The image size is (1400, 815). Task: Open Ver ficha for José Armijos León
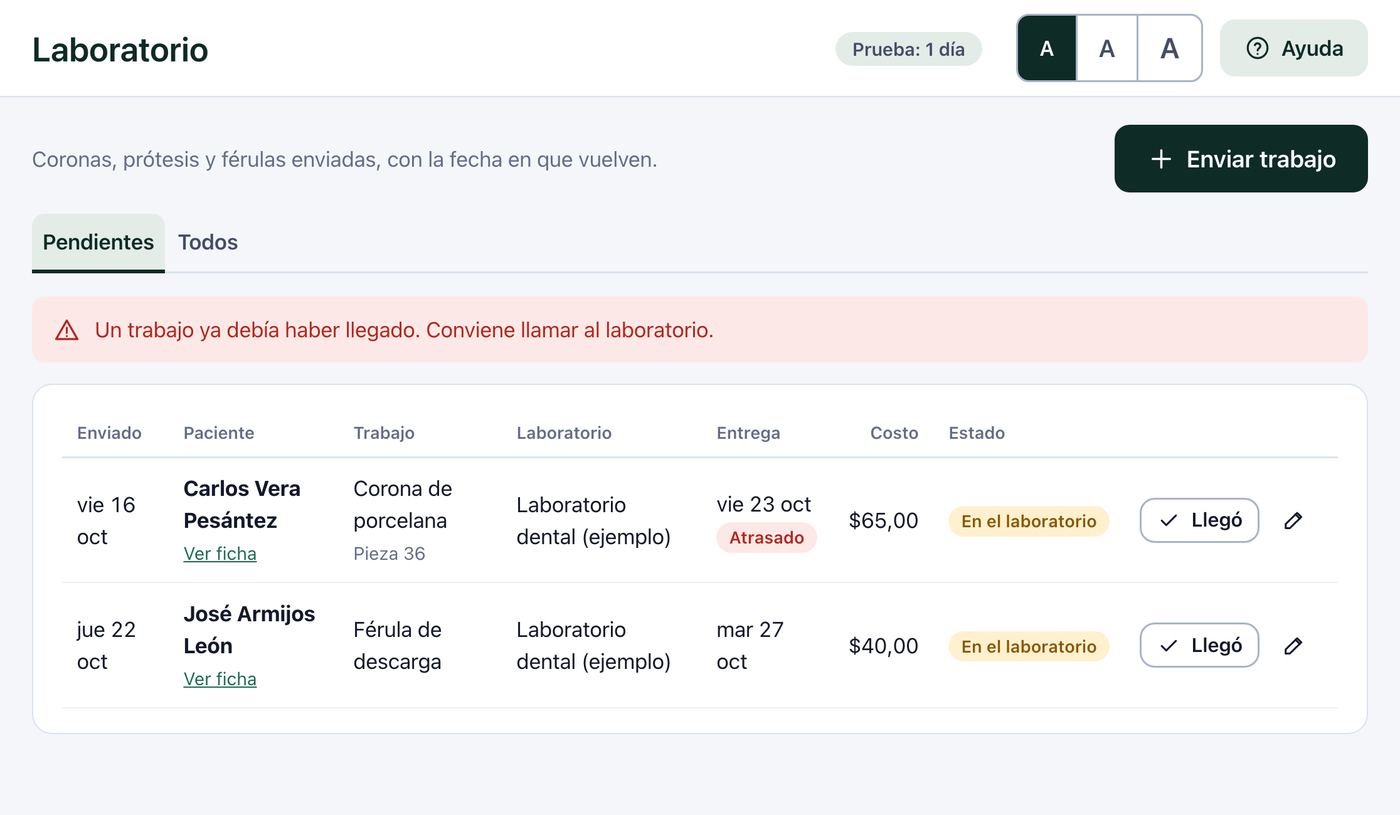click(220, 679)
